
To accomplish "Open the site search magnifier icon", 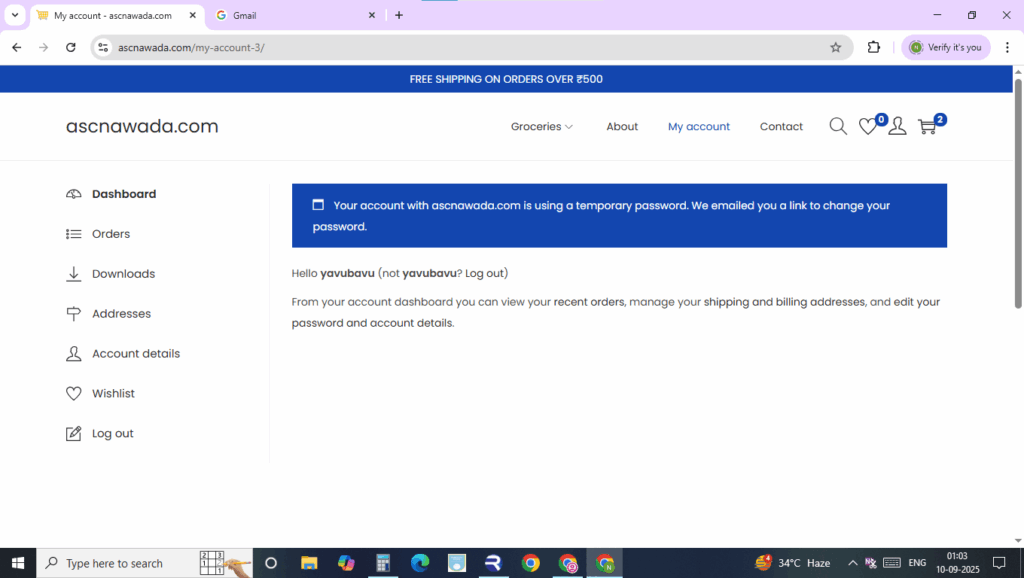I will click(x=838, y=126).
